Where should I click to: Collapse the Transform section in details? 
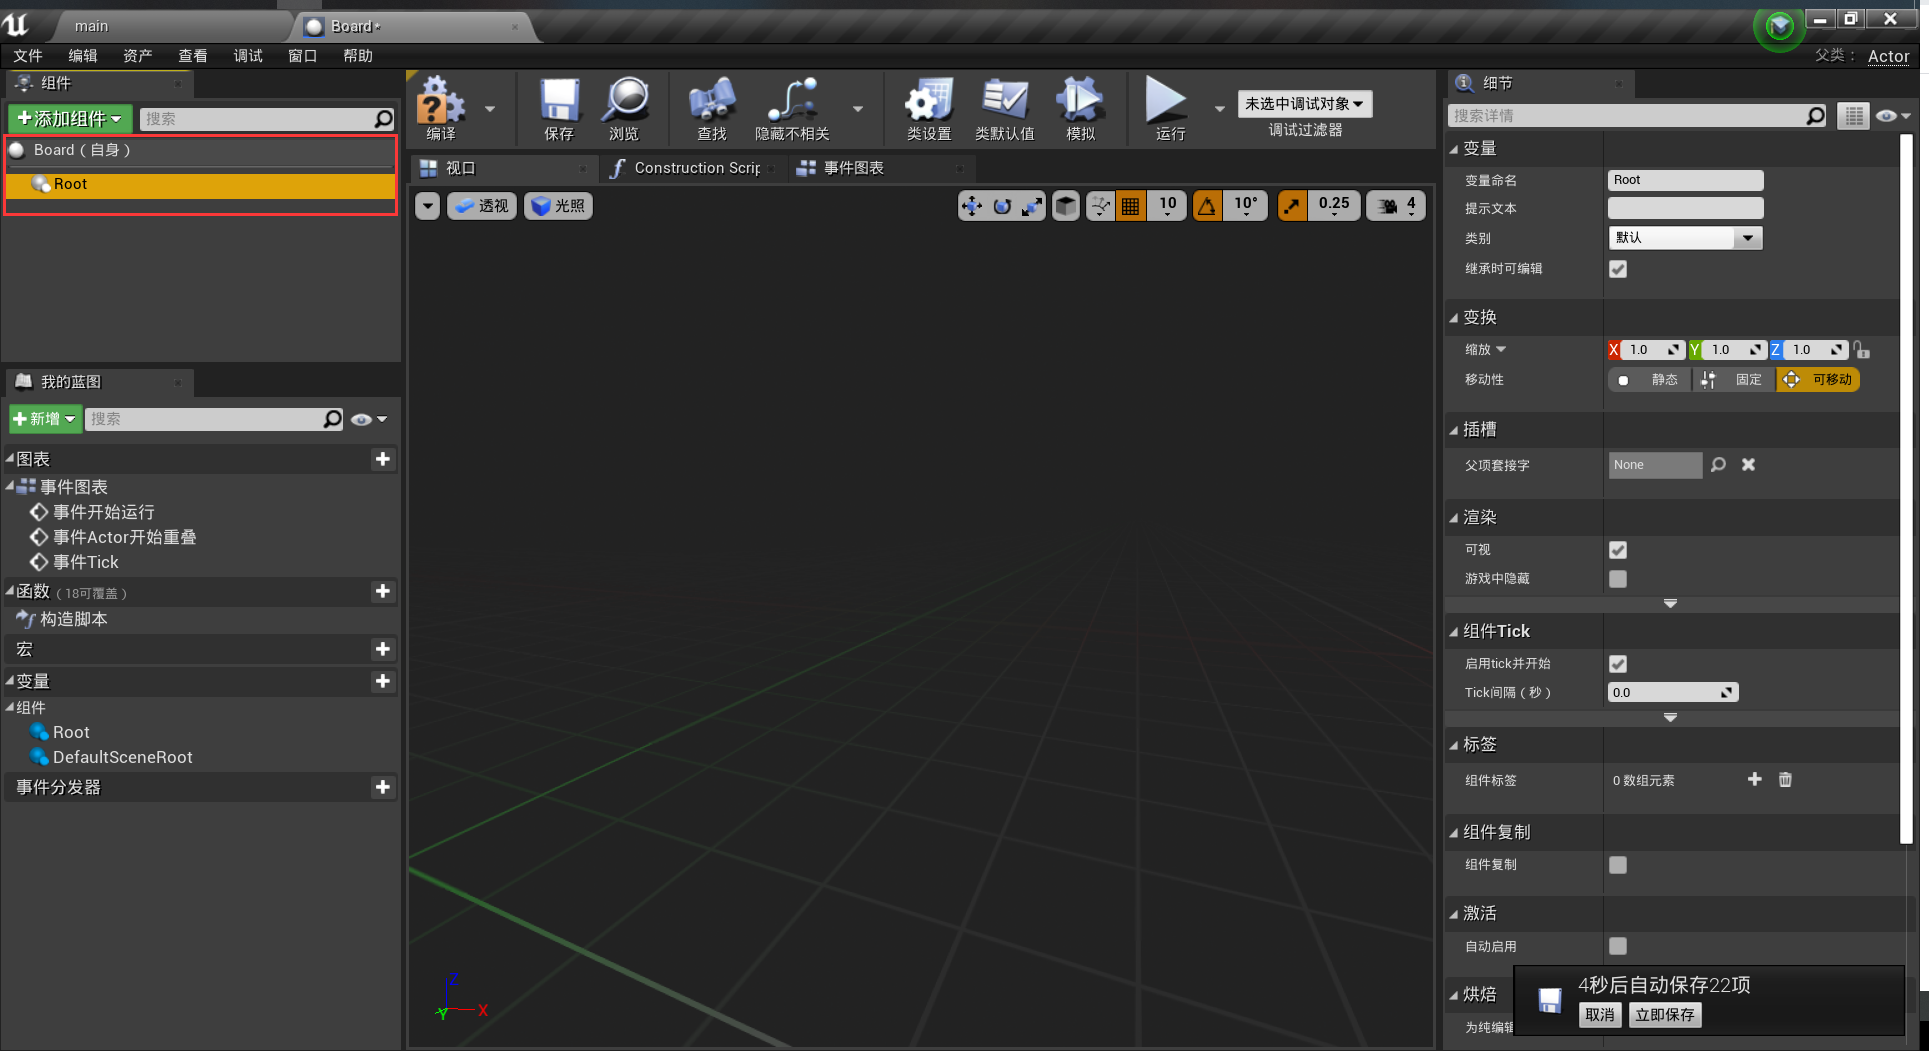1479,317
